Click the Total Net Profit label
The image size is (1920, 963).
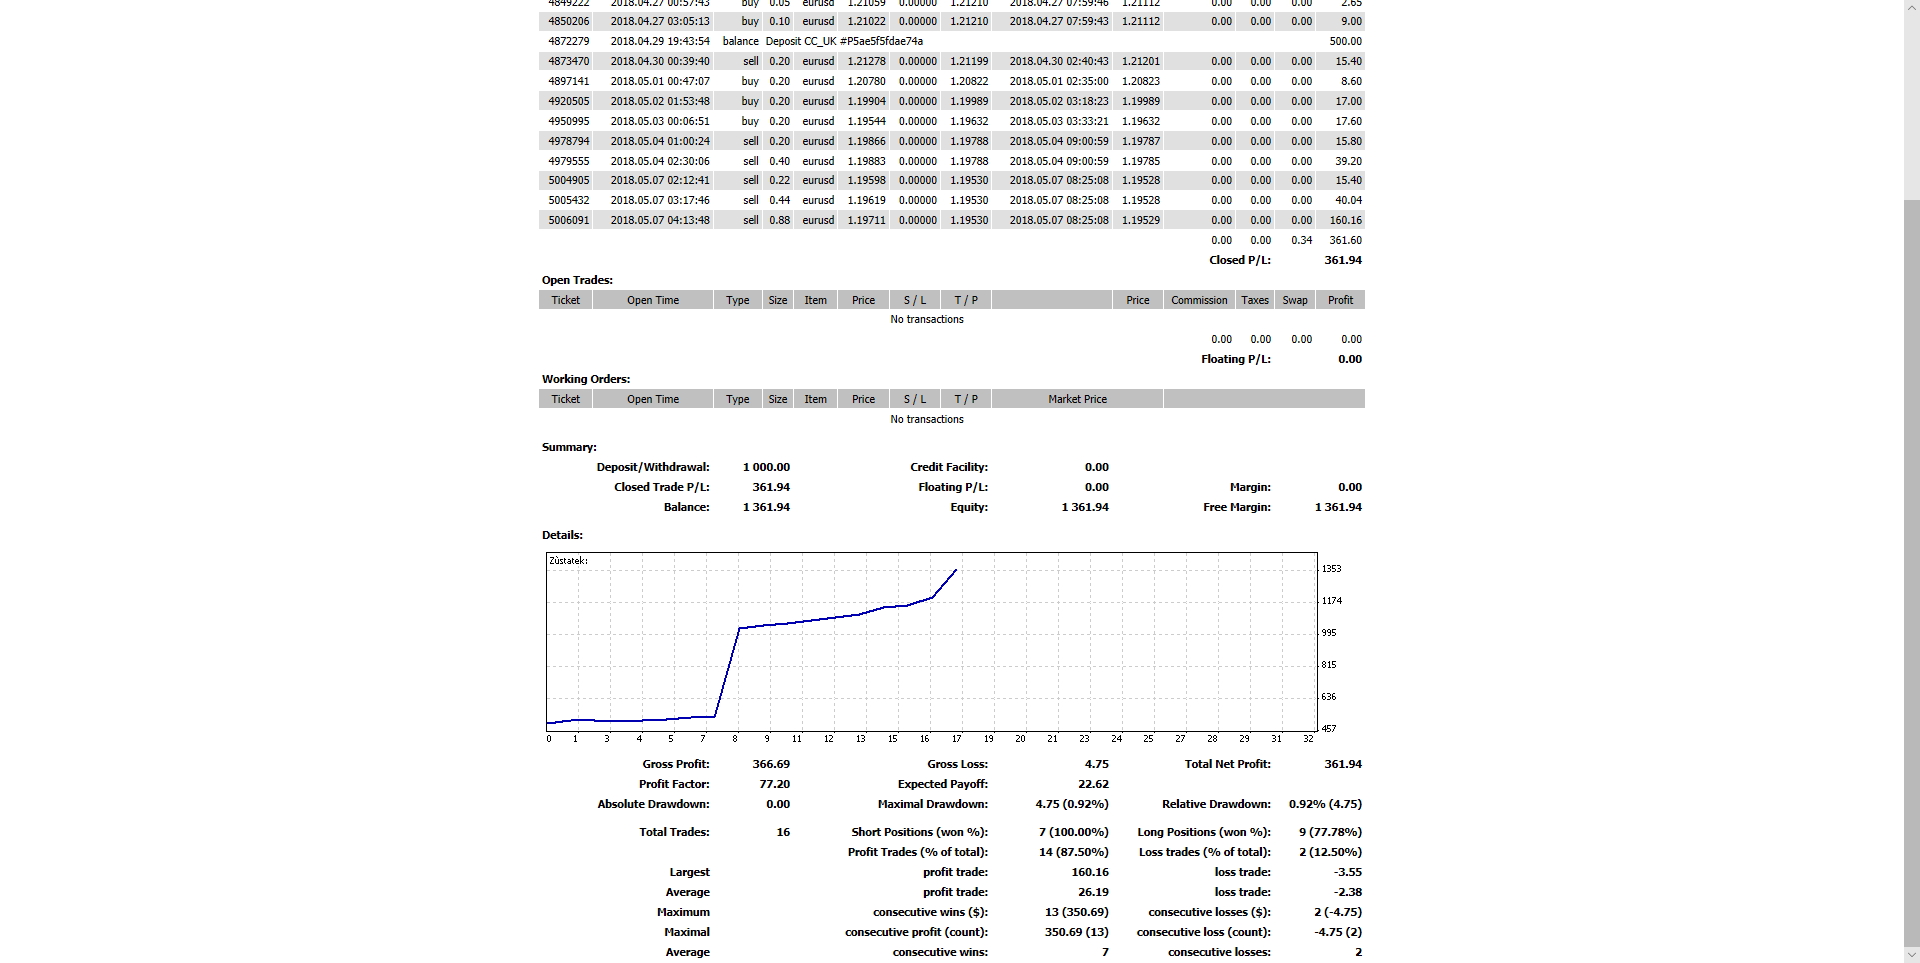[x=1228, y=764]
